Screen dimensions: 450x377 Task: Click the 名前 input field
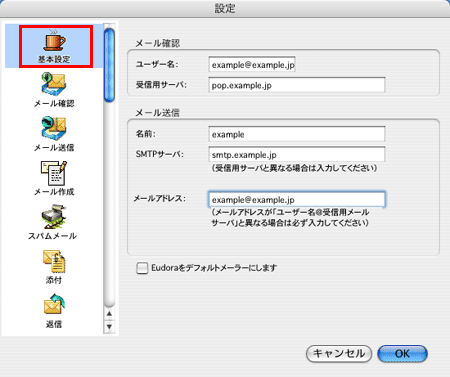[297, 134]
